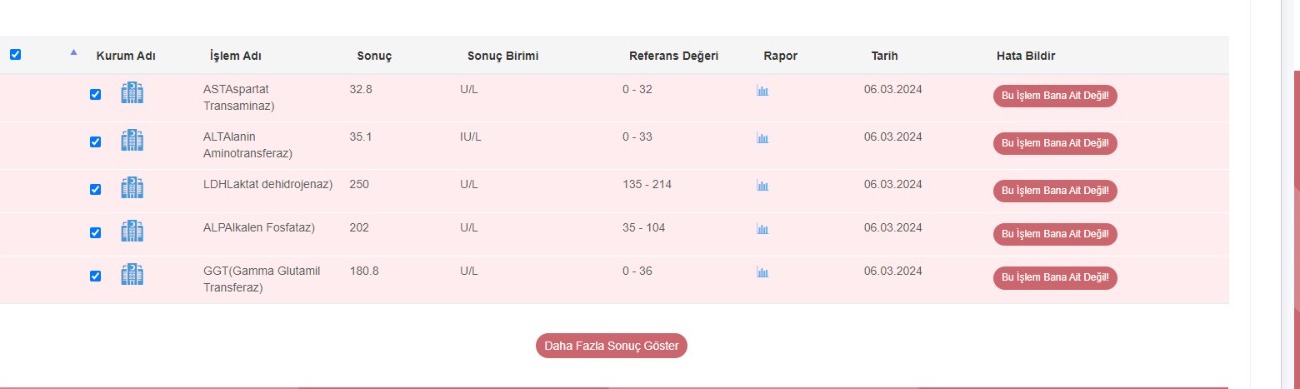Sort by the İşlem Adı column header

coord(236,56)
